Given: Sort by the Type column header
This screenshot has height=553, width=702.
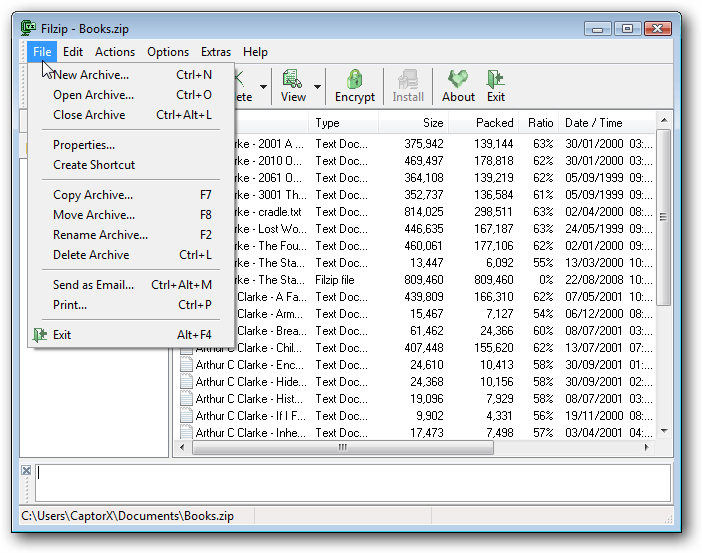Looking at the screenshot, I should [x=343, y=123].
